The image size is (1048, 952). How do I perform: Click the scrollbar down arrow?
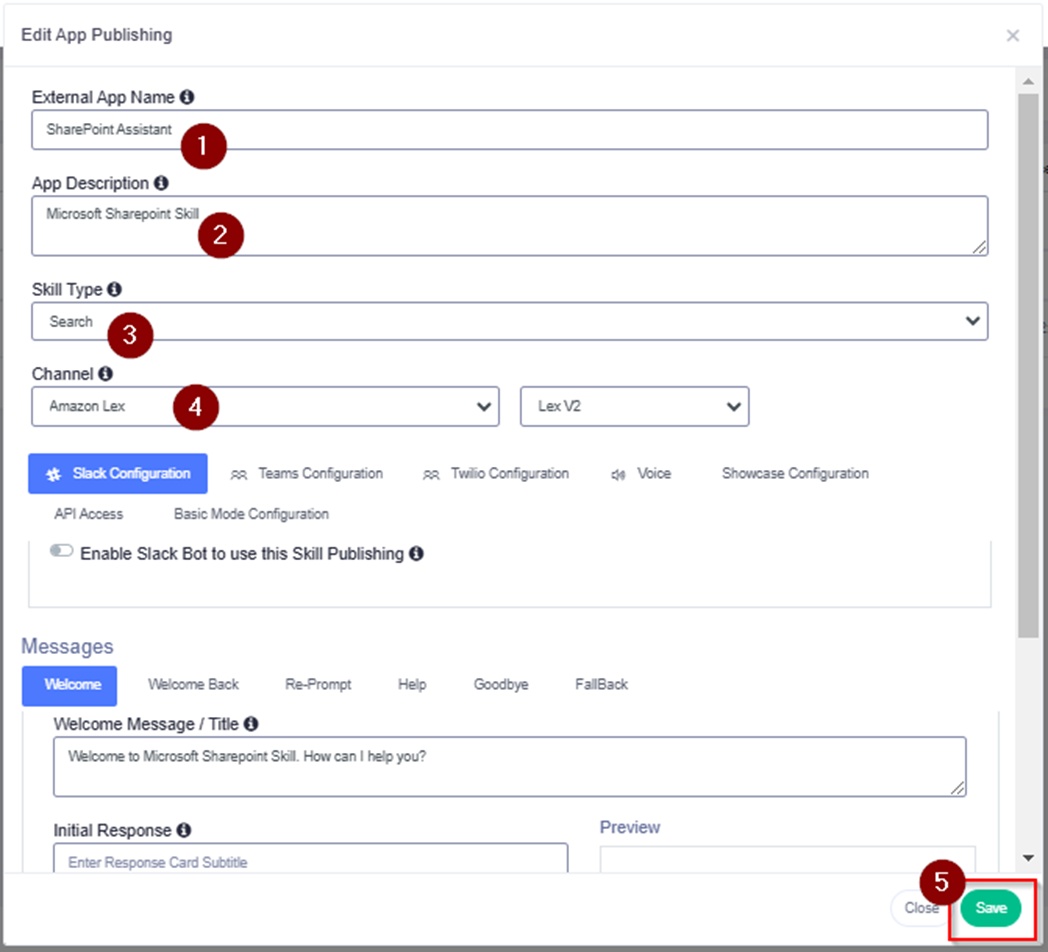pos(1028,858)
